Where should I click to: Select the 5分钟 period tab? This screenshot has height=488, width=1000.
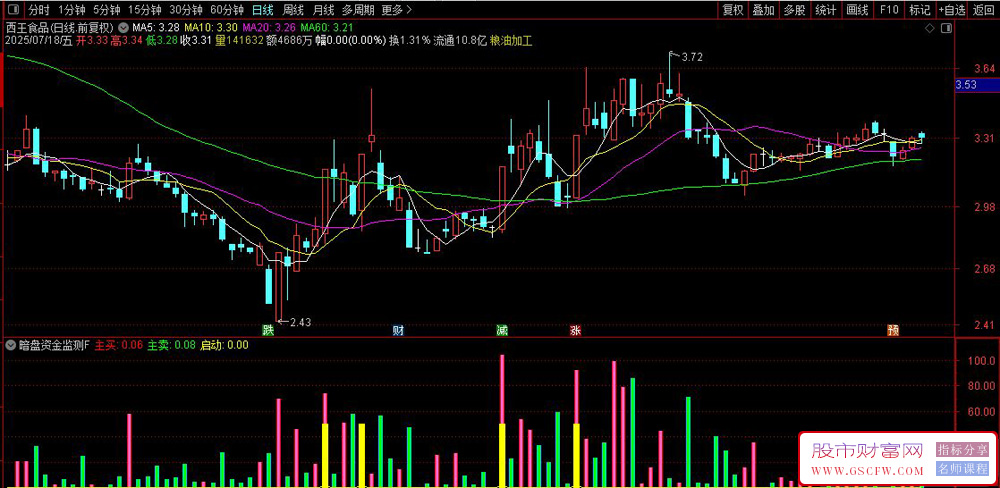click(x=107, y=10)
